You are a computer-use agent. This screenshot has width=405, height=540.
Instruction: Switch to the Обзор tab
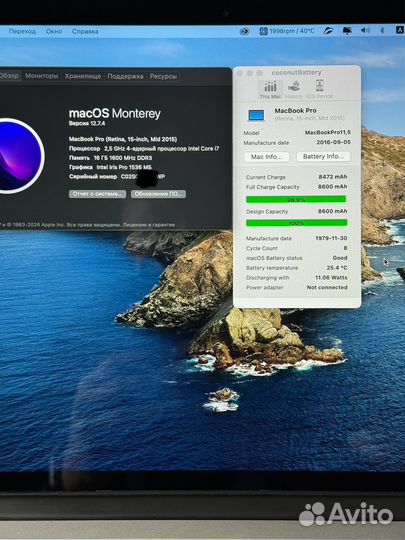coord(9,76)
